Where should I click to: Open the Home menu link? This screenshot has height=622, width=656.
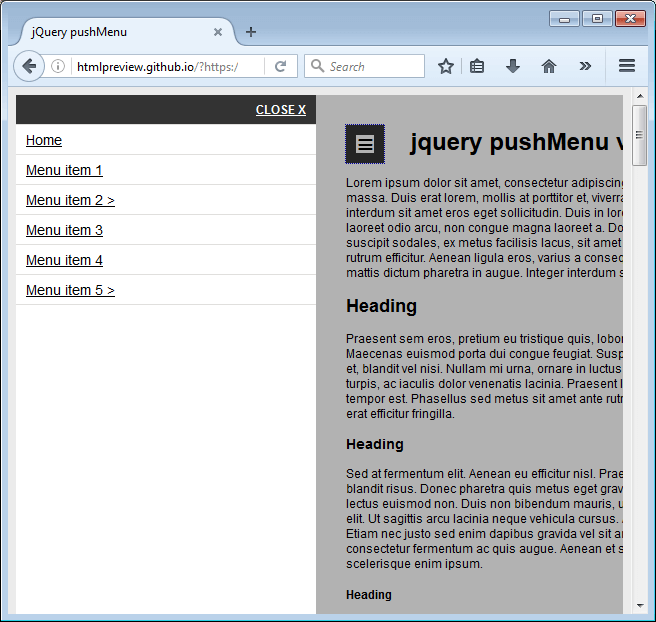(x=44, y=140)
